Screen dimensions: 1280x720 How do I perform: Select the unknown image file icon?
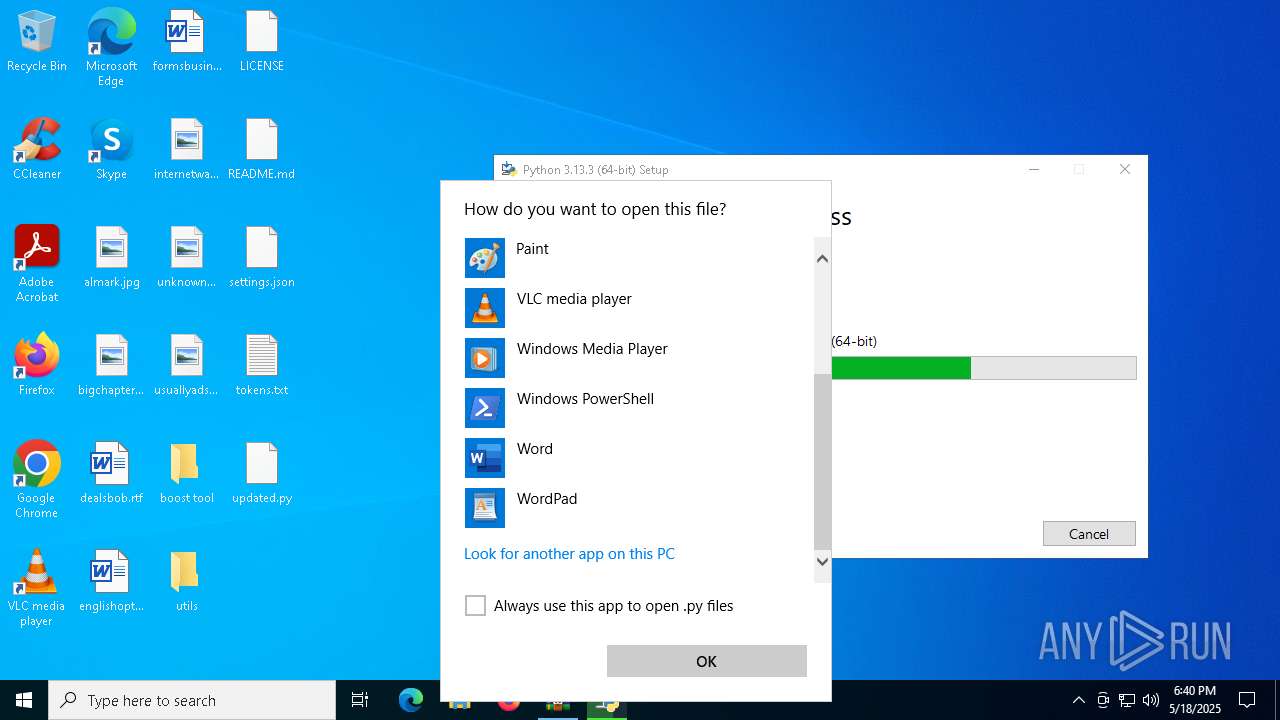tap(187, 258)
